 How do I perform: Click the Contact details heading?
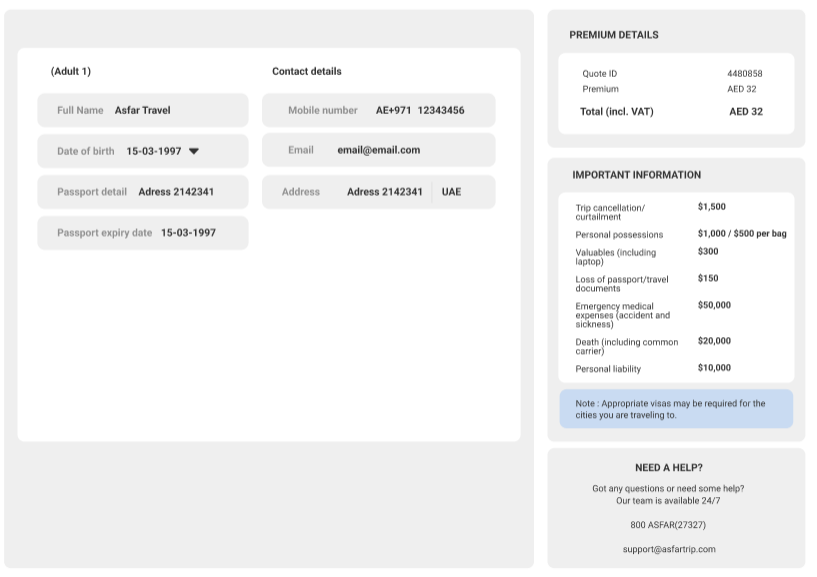(306, 71)
